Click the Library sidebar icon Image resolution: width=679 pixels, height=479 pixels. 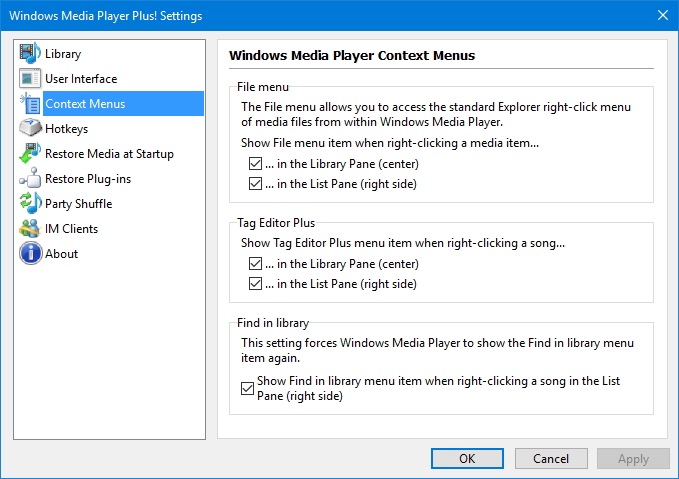[x=30, y=54]
